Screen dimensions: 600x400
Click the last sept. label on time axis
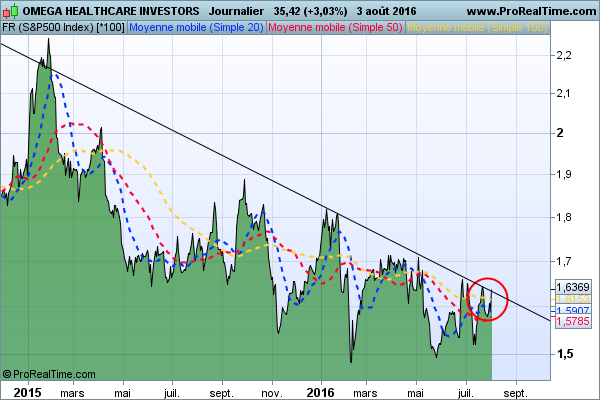pyautogui.click(x=515, y=393)
